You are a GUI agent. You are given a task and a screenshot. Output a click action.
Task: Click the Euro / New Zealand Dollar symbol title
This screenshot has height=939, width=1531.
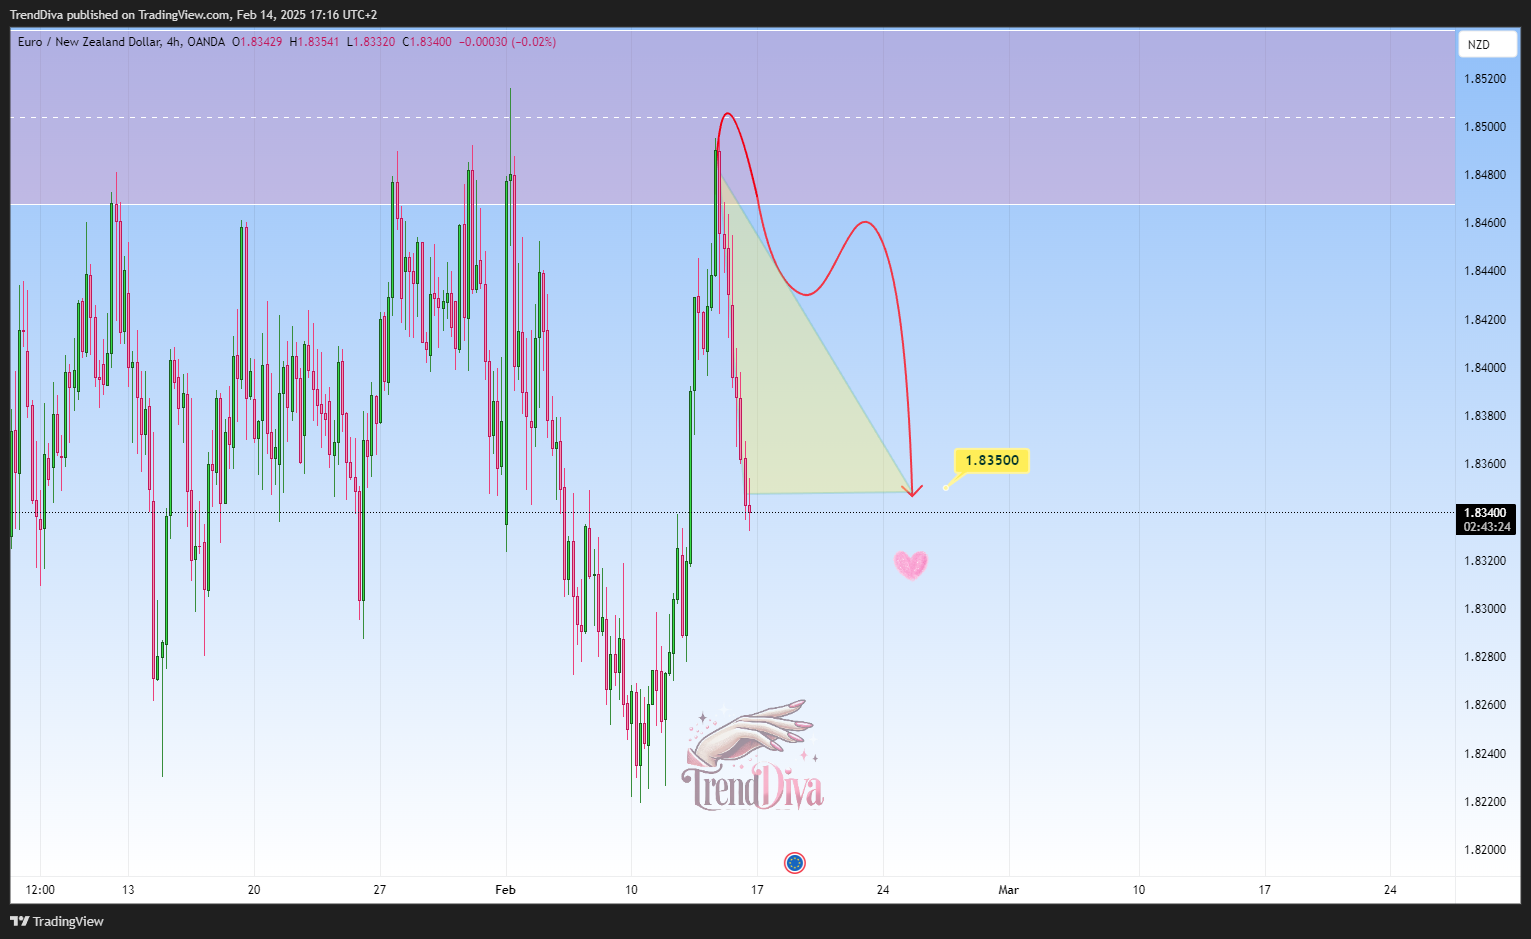click(121, 42)
